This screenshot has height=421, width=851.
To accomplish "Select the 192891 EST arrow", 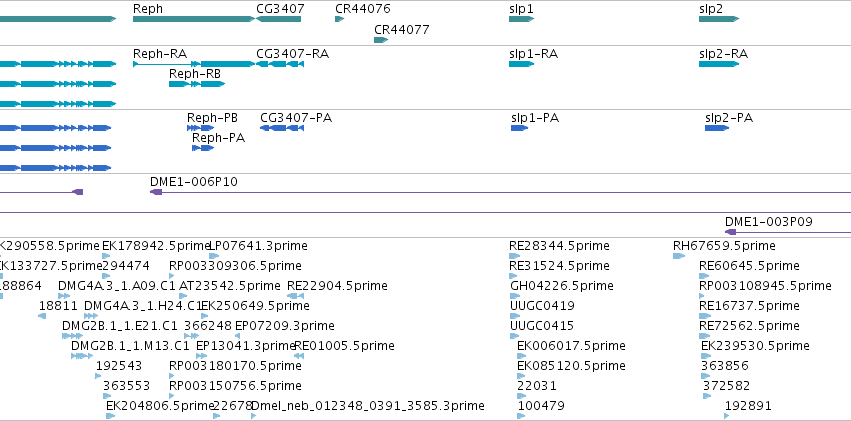I will [727, 416].
